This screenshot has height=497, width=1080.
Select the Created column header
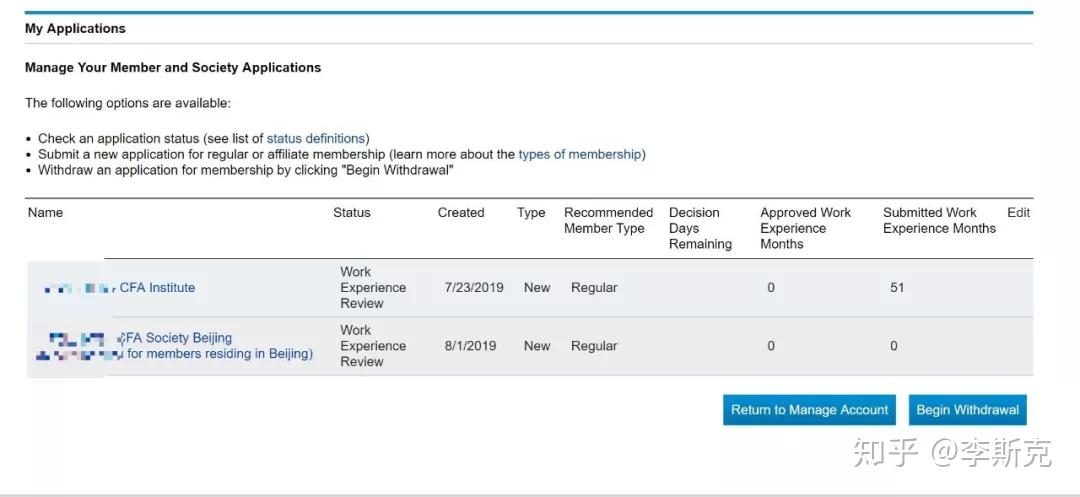pos(460,213)
